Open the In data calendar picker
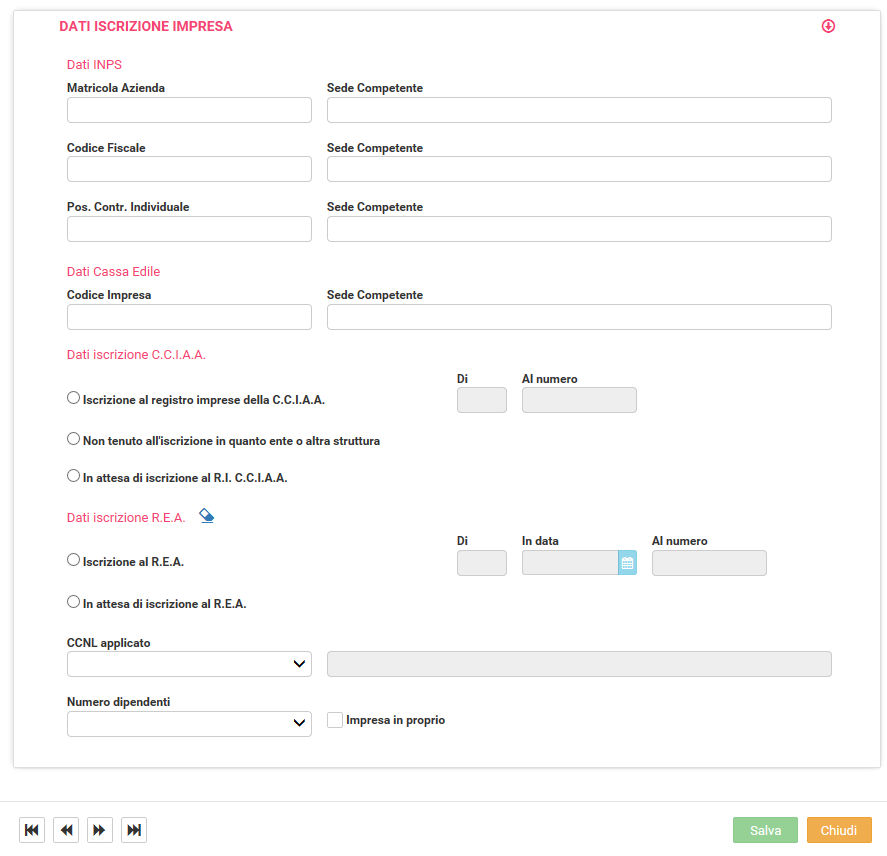This screenshot has height=856, width=887. (627, 563)
